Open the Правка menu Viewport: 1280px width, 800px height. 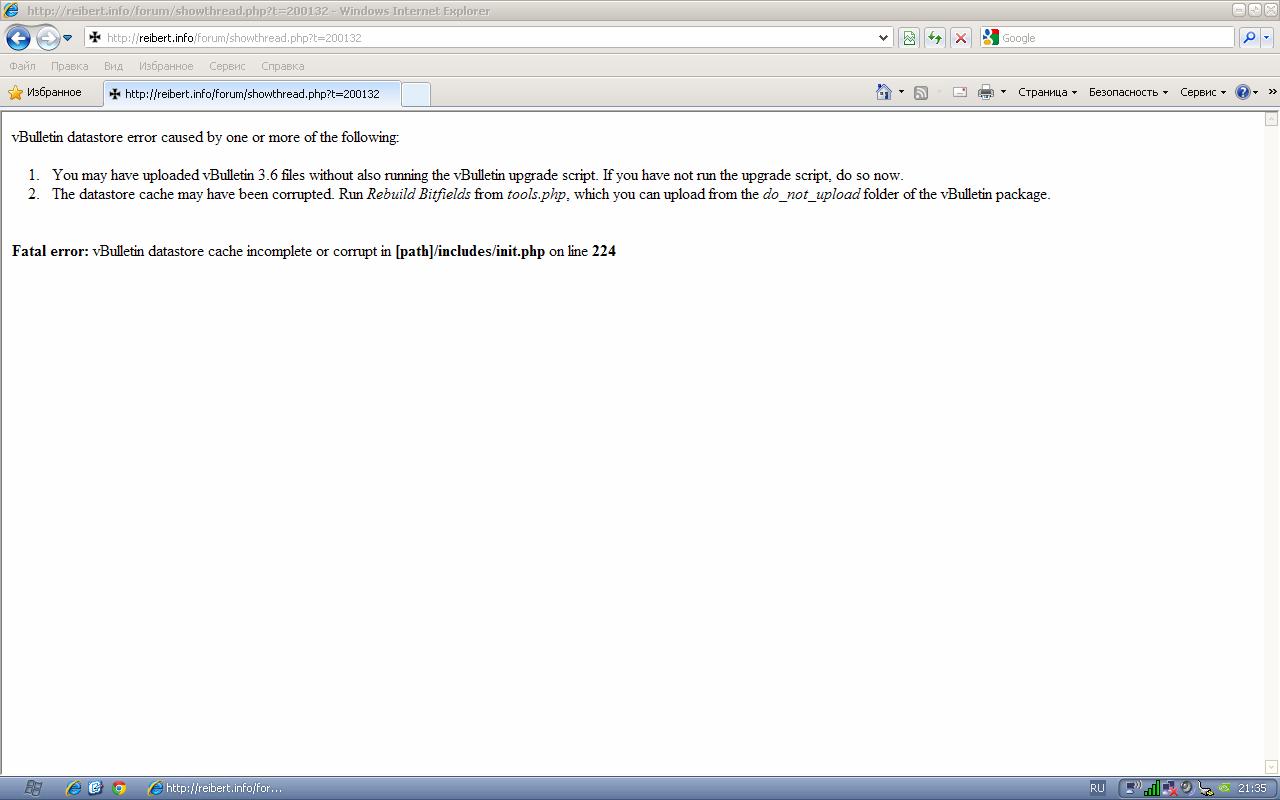coord(69,66)
